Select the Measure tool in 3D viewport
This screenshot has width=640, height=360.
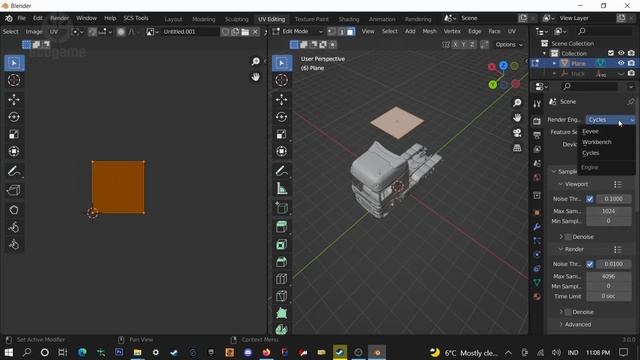[281, 189]
